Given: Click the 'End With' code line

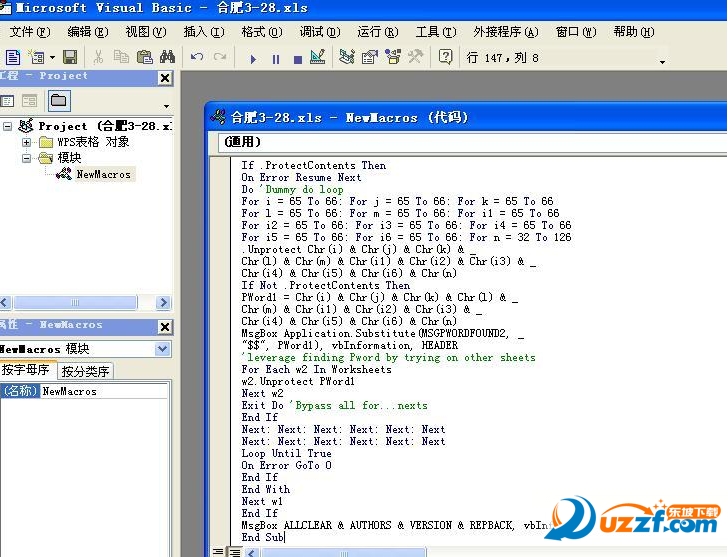Looking at the screenshot, I should [x=266, y=489].
